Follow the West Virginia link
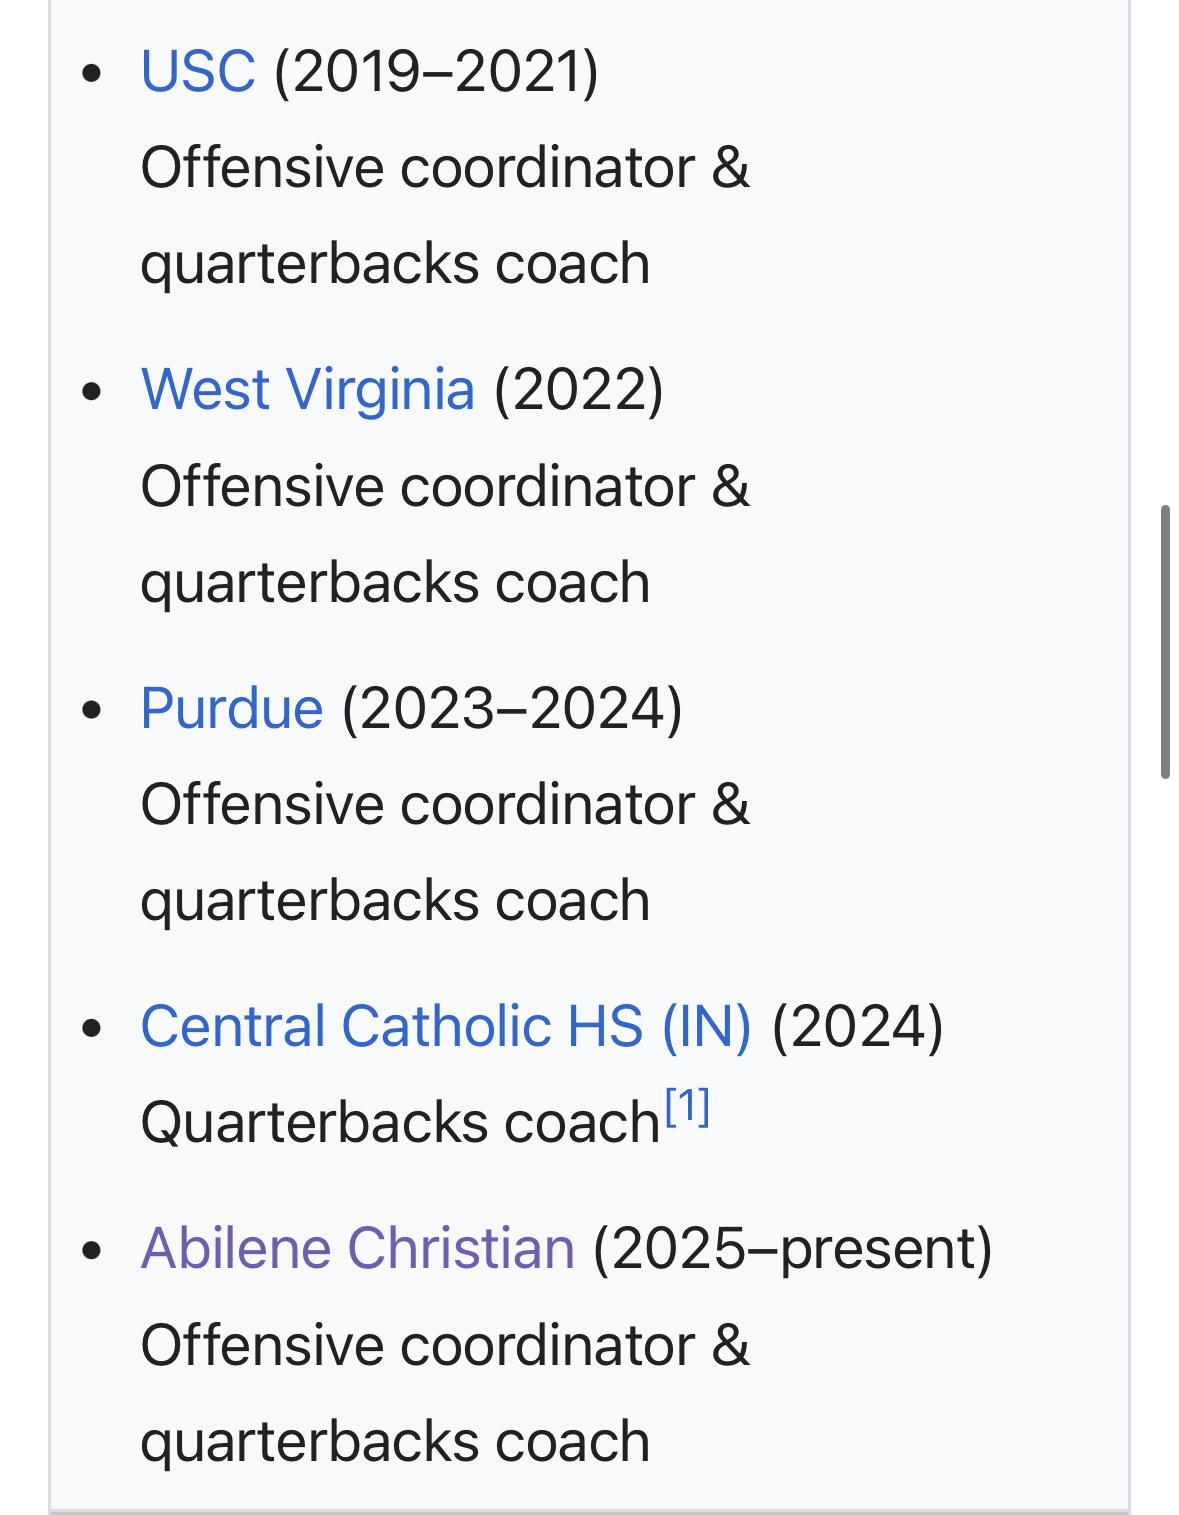Screen dimensions: 1179x1515 tap(307, 390)
